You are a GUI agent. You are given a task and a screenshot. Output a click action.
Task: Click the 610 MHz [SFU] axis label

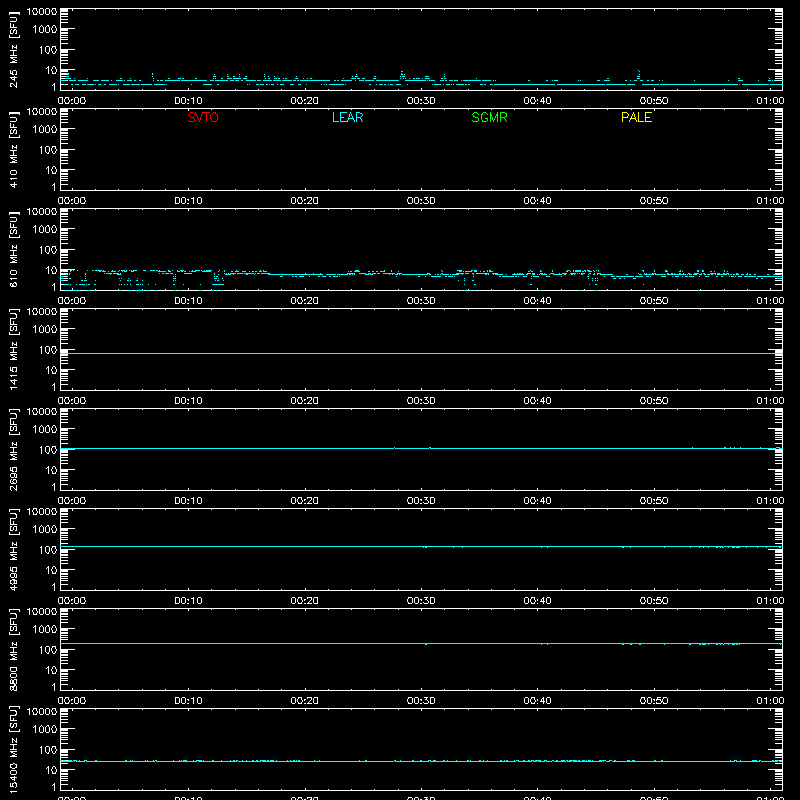coord(13,250)
